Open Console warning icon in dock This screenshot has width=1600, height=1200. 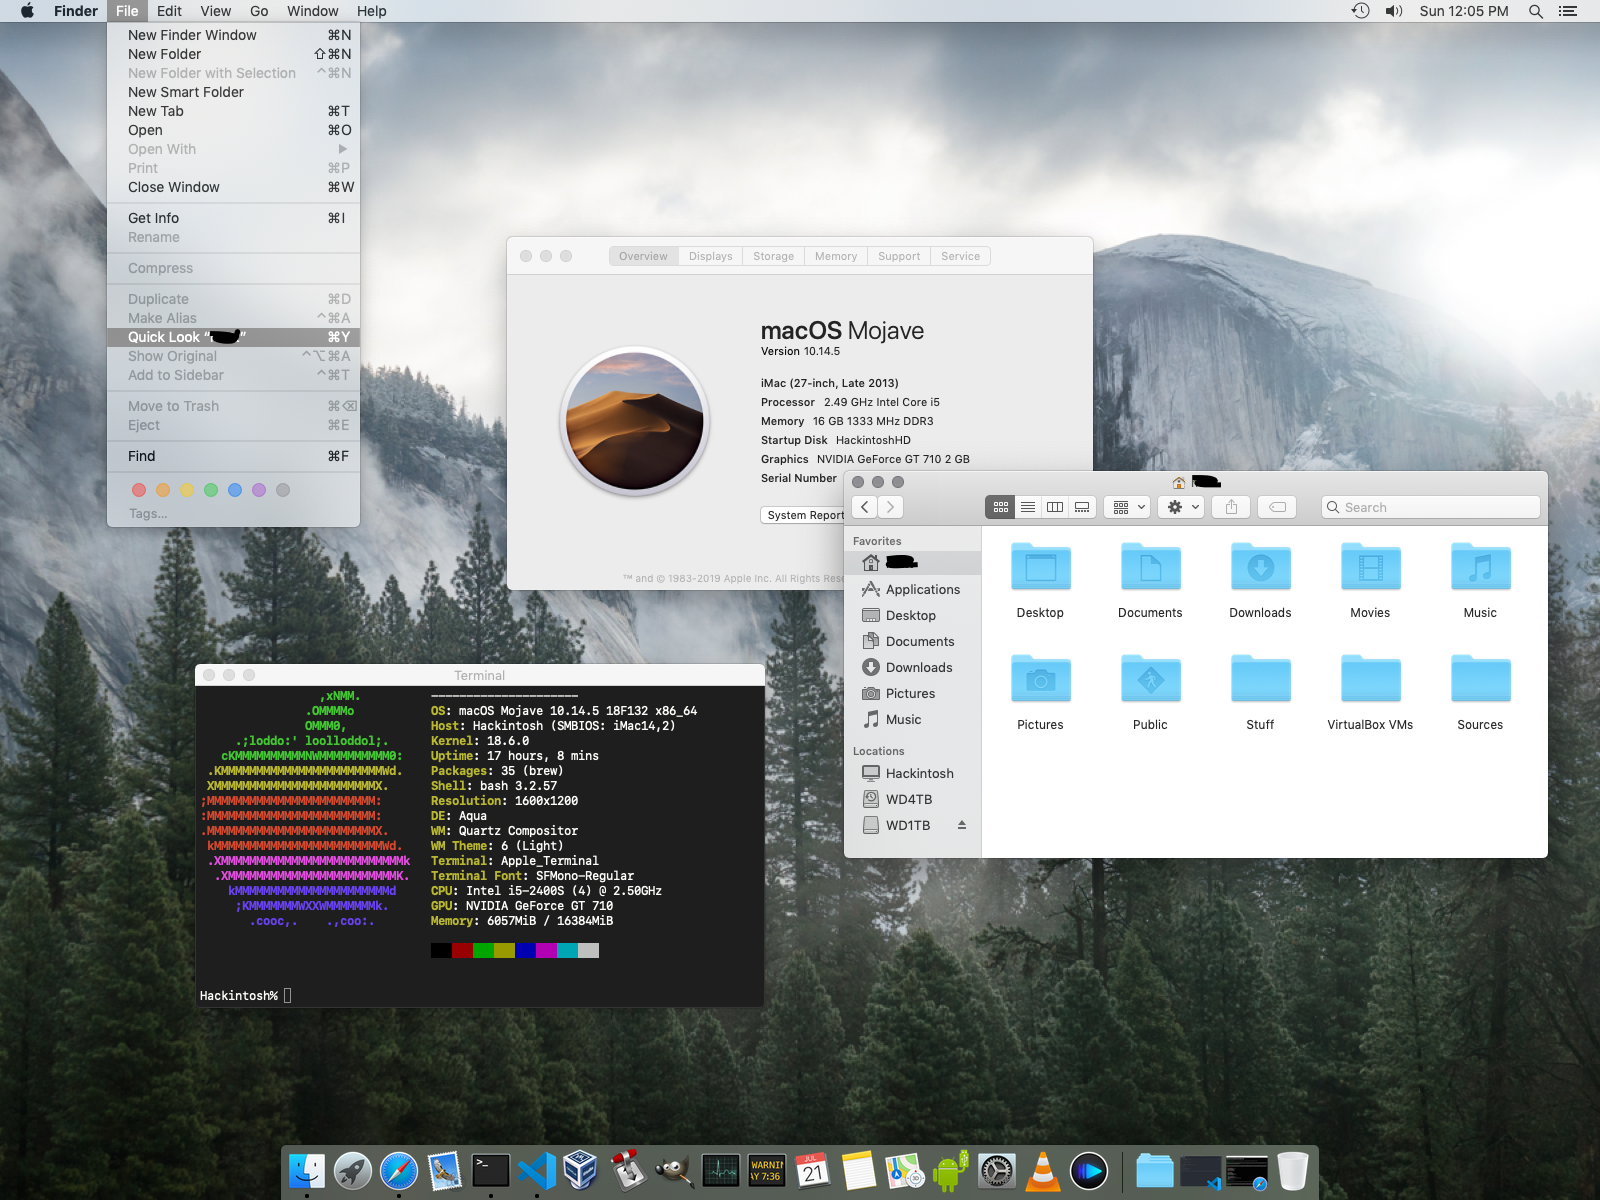[767, 1171]
